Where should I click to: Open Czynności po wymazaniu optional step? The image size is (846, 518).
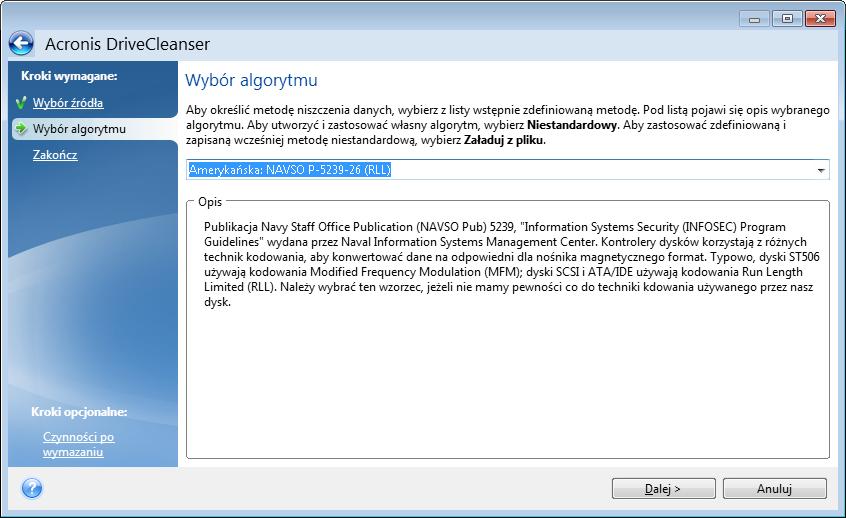pyautogui.click(x=78, y=444)
